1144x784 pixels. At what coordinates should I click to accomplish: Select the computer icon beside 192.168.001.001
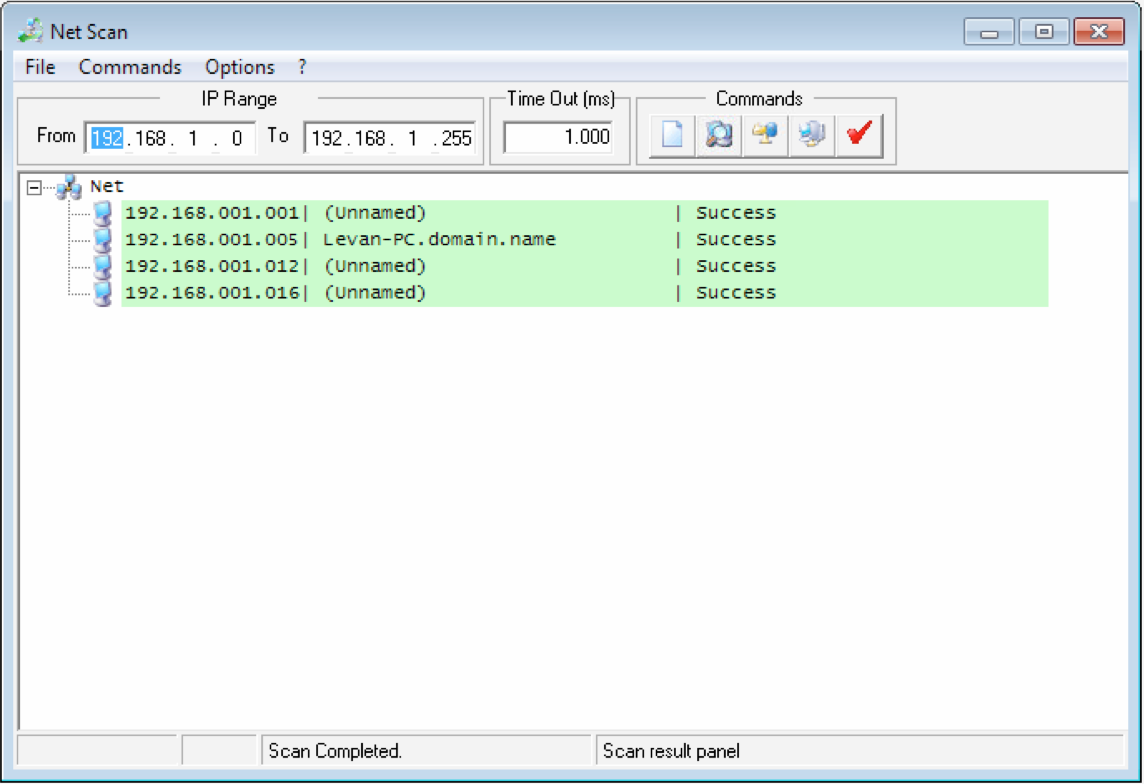tap(103, 212)
